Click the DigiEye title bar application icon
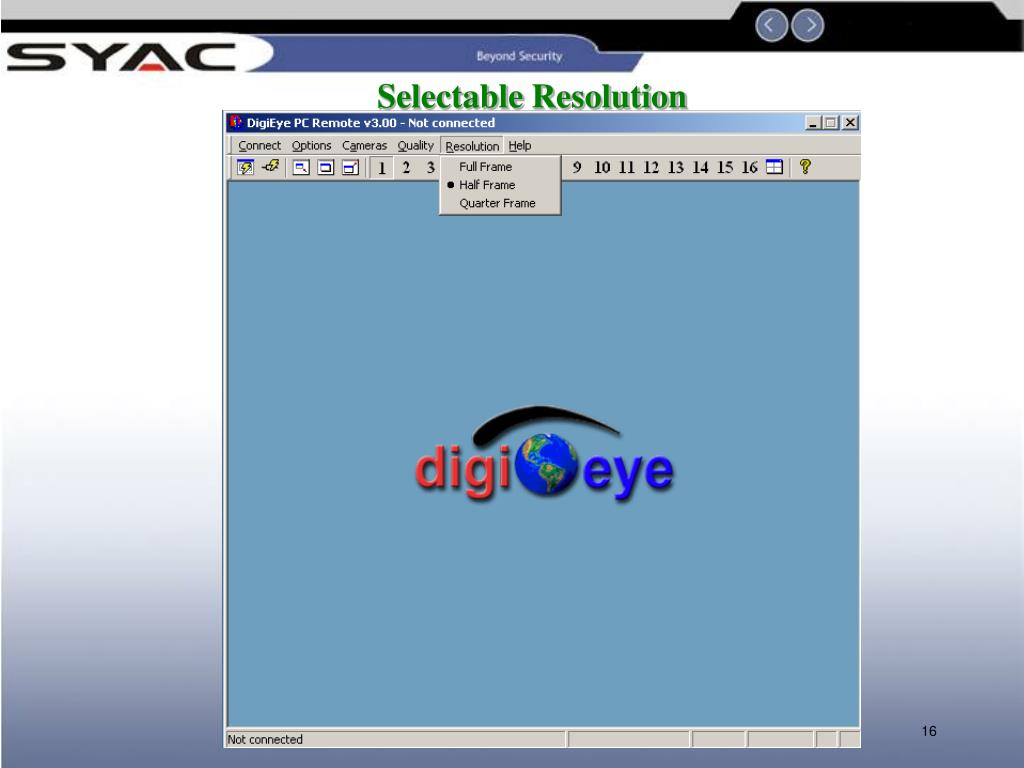This screenshot has height=768, width=1024. [236, 122]
